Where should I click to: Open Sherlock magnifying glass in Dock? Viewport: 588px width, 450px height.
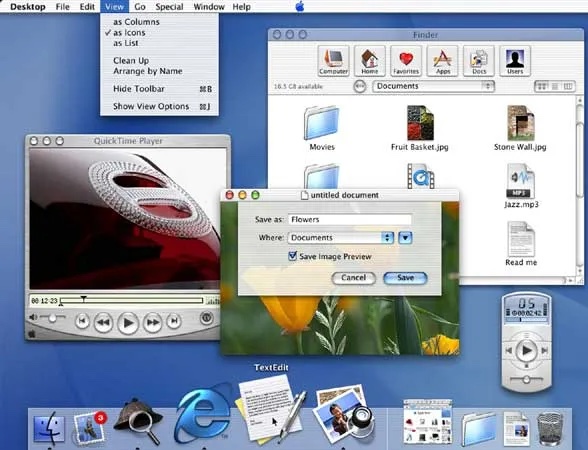(139, 421)
